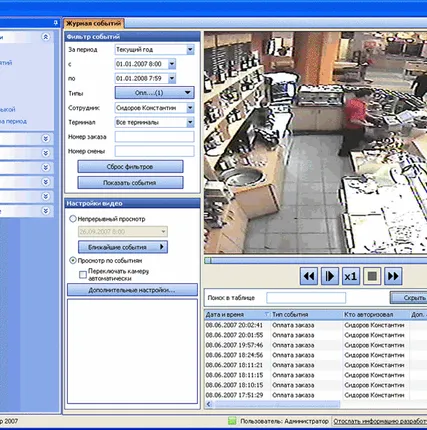Click the rewind playback button

(x=309, y=276)
